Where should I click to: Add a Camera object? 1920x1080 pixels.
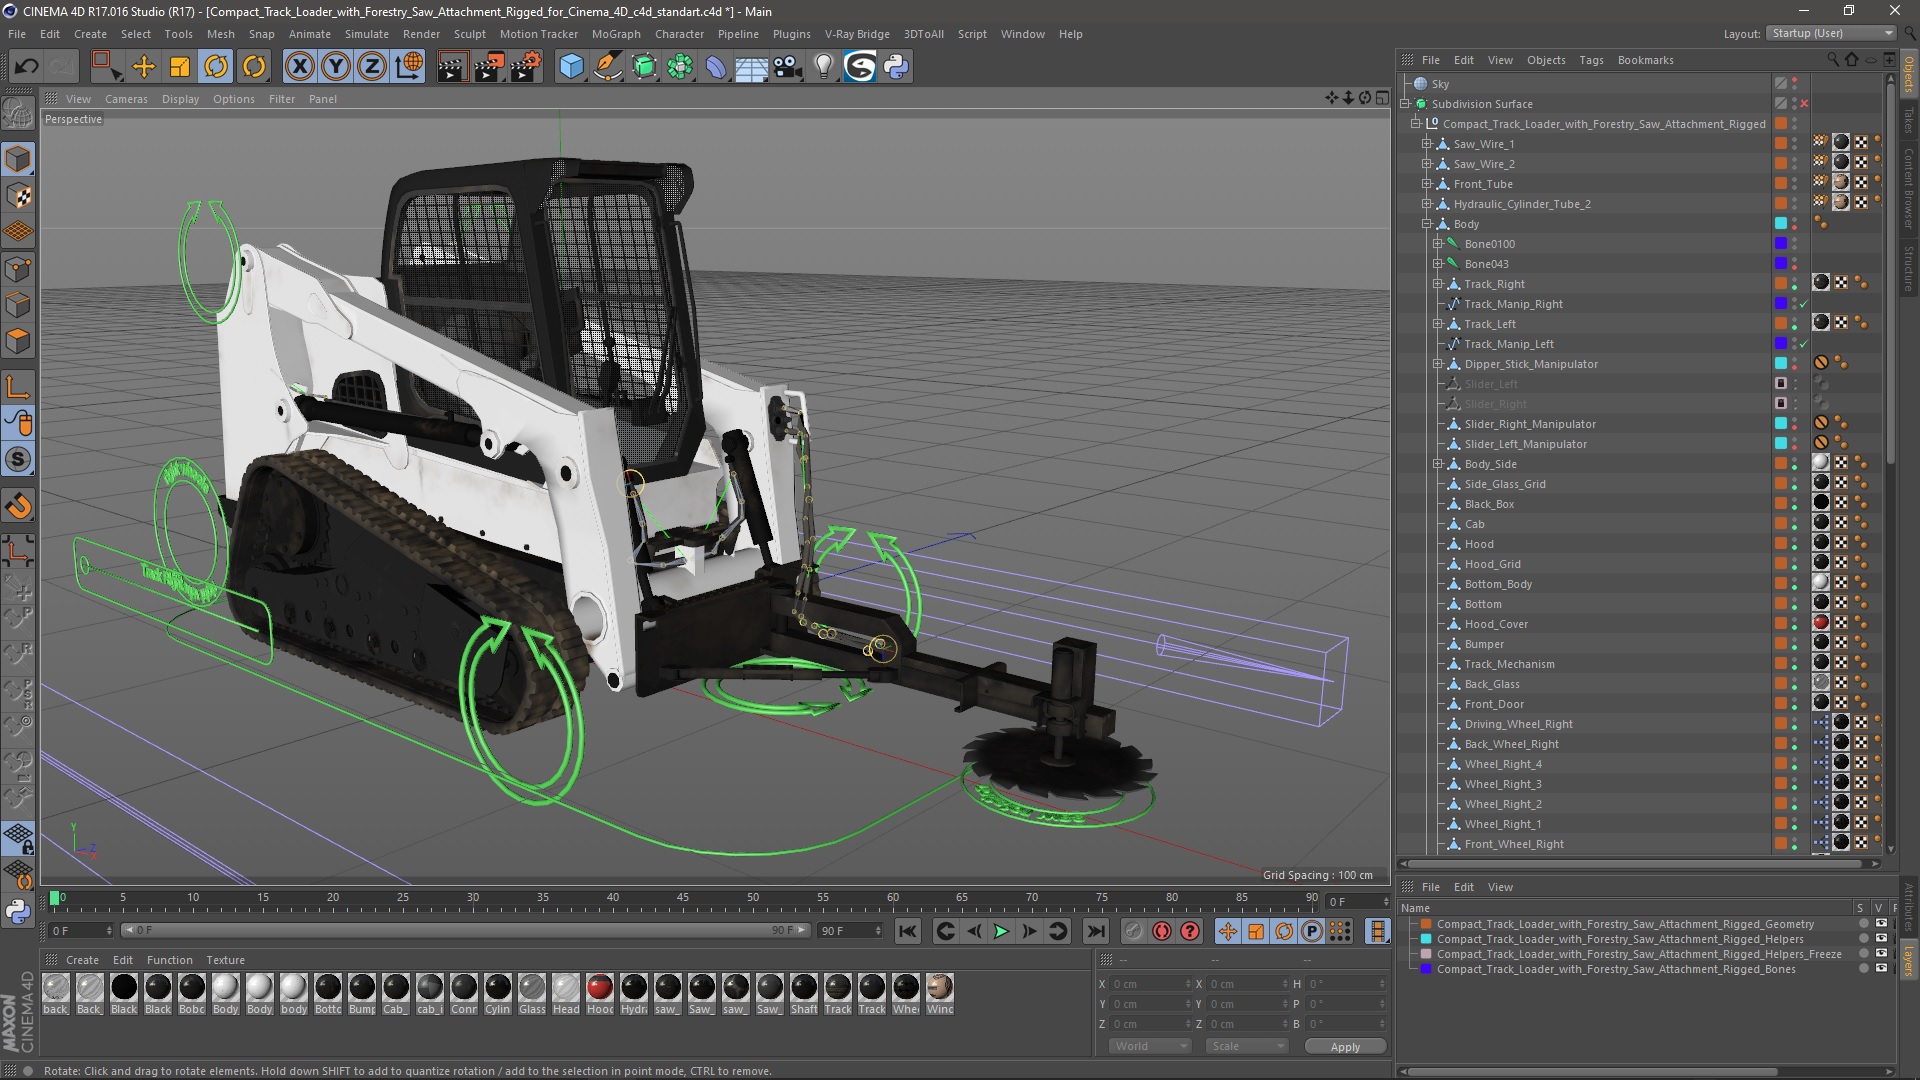click(787, 67)
